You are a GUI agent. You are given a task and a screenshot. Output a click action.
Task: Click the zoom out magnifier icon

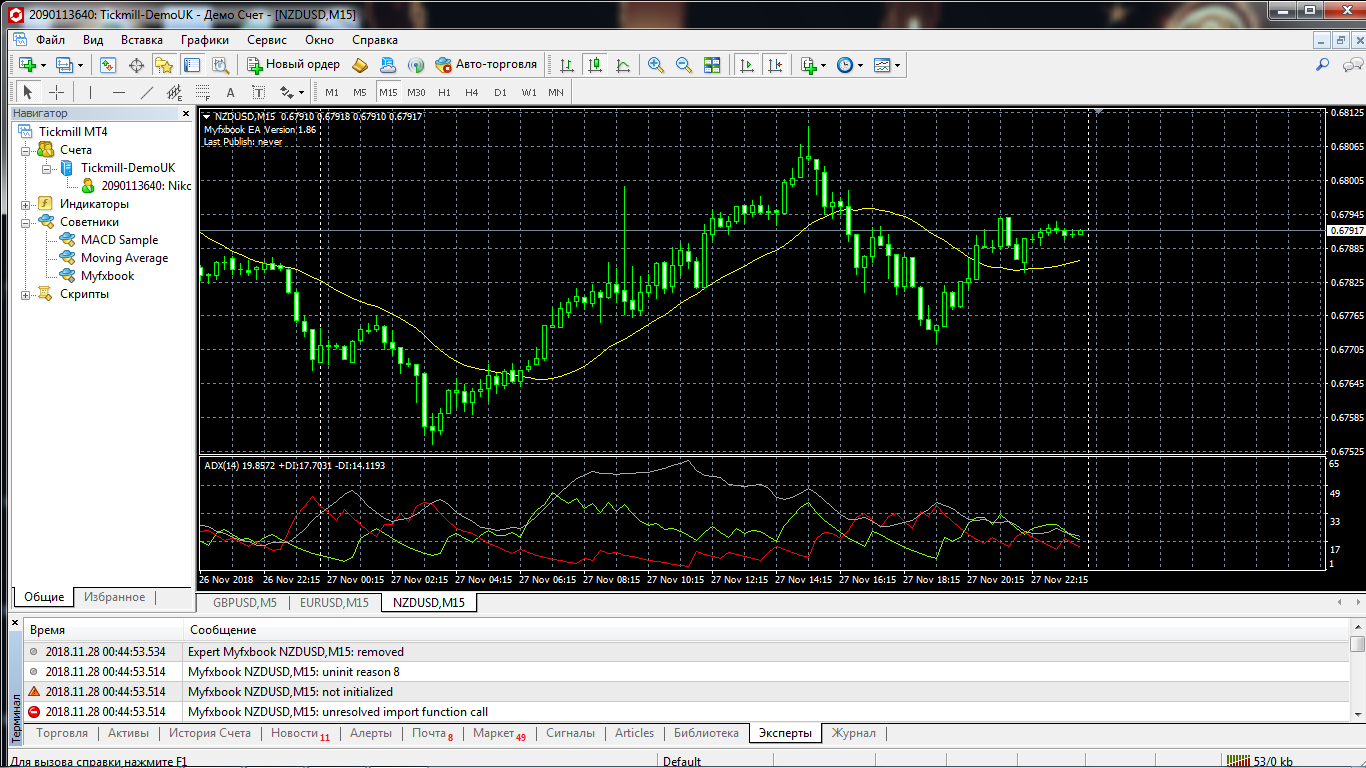click(684, 65)
